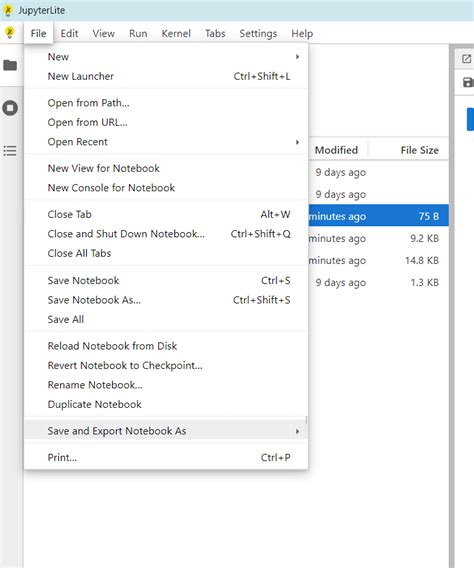Viewport: 474px width, 568px height.
Task: Open the Kernel menu
Action: click(176, 33)
